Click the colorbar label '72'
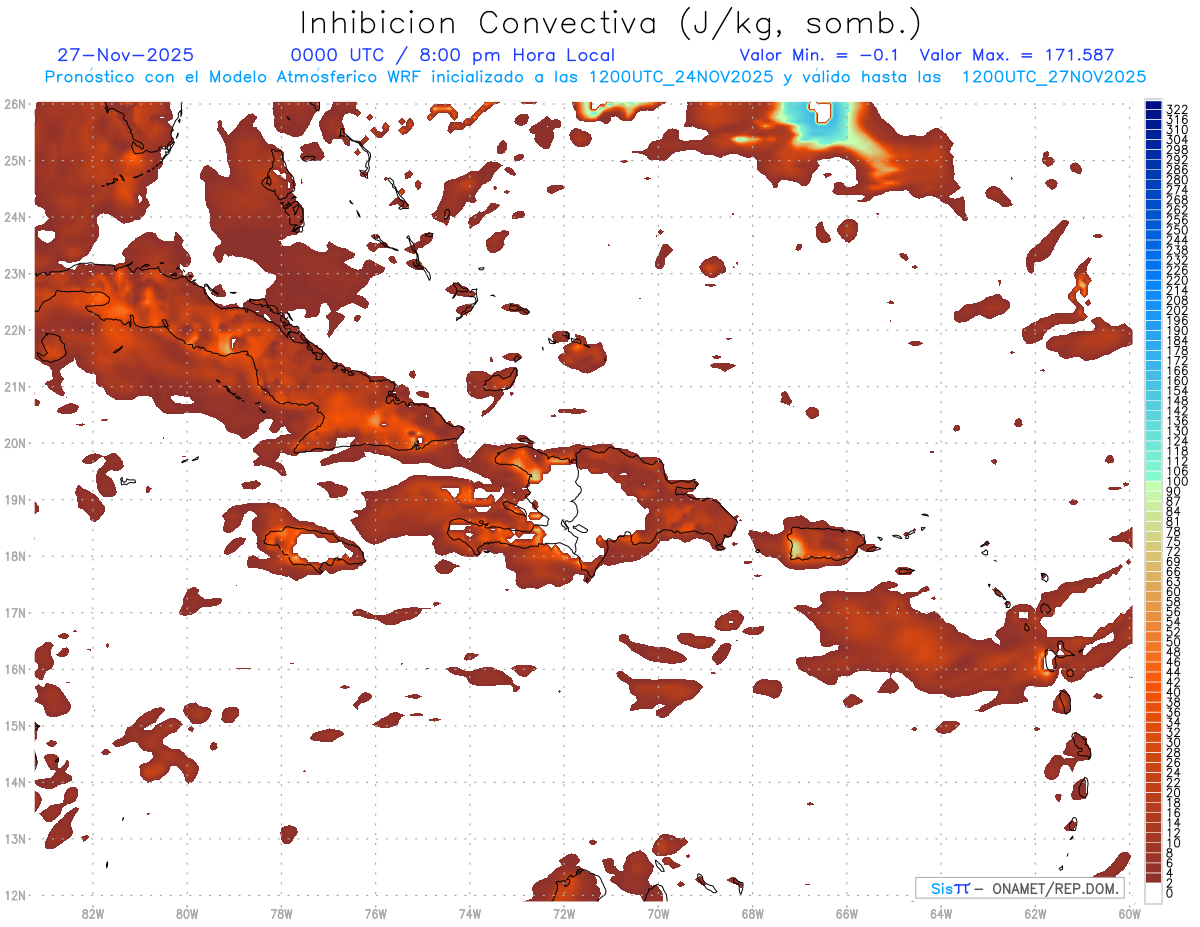This screenshot has width=1200, height=927. click(x=1174, y=551)
